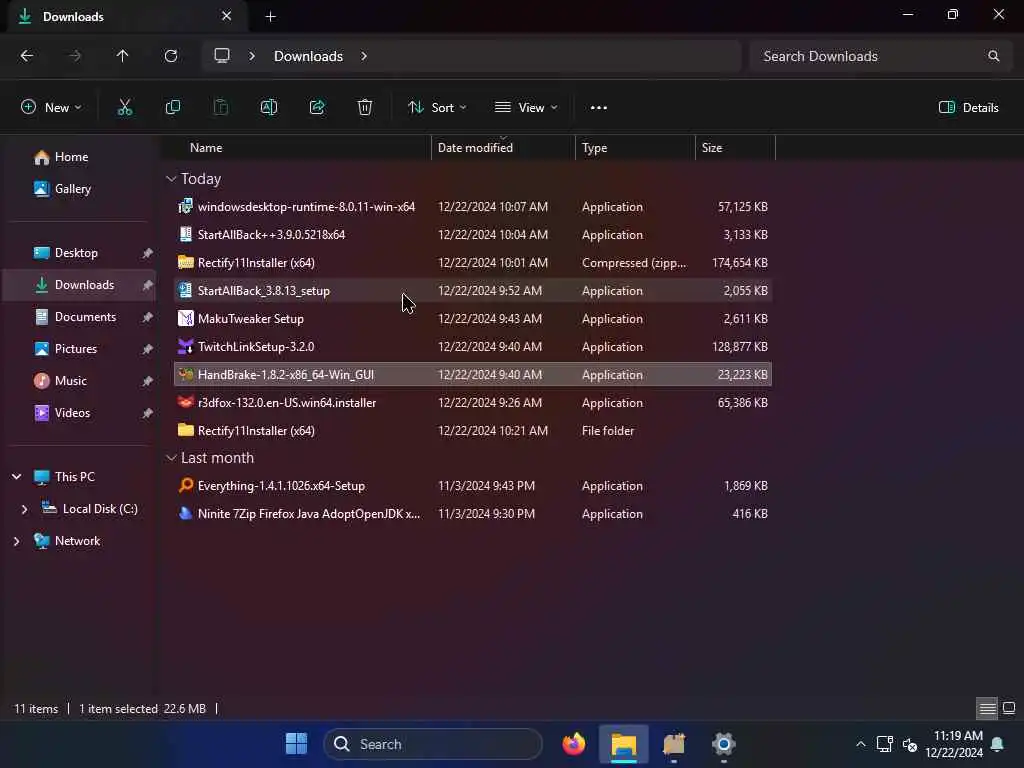Click the TwitchLinkSetup file icon

185,347
